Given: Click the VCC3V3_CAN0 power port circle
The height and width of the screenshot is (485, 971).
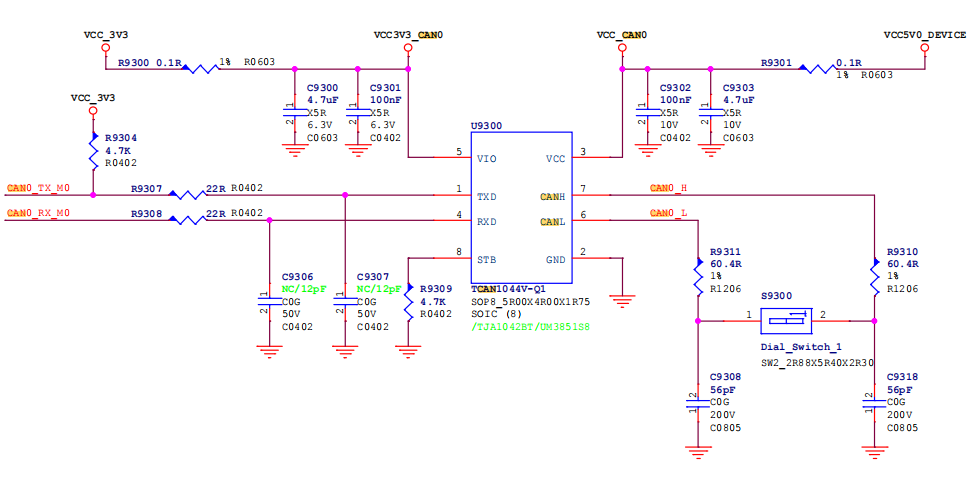Looking at the screenshot, I should [x=408, y=48].
